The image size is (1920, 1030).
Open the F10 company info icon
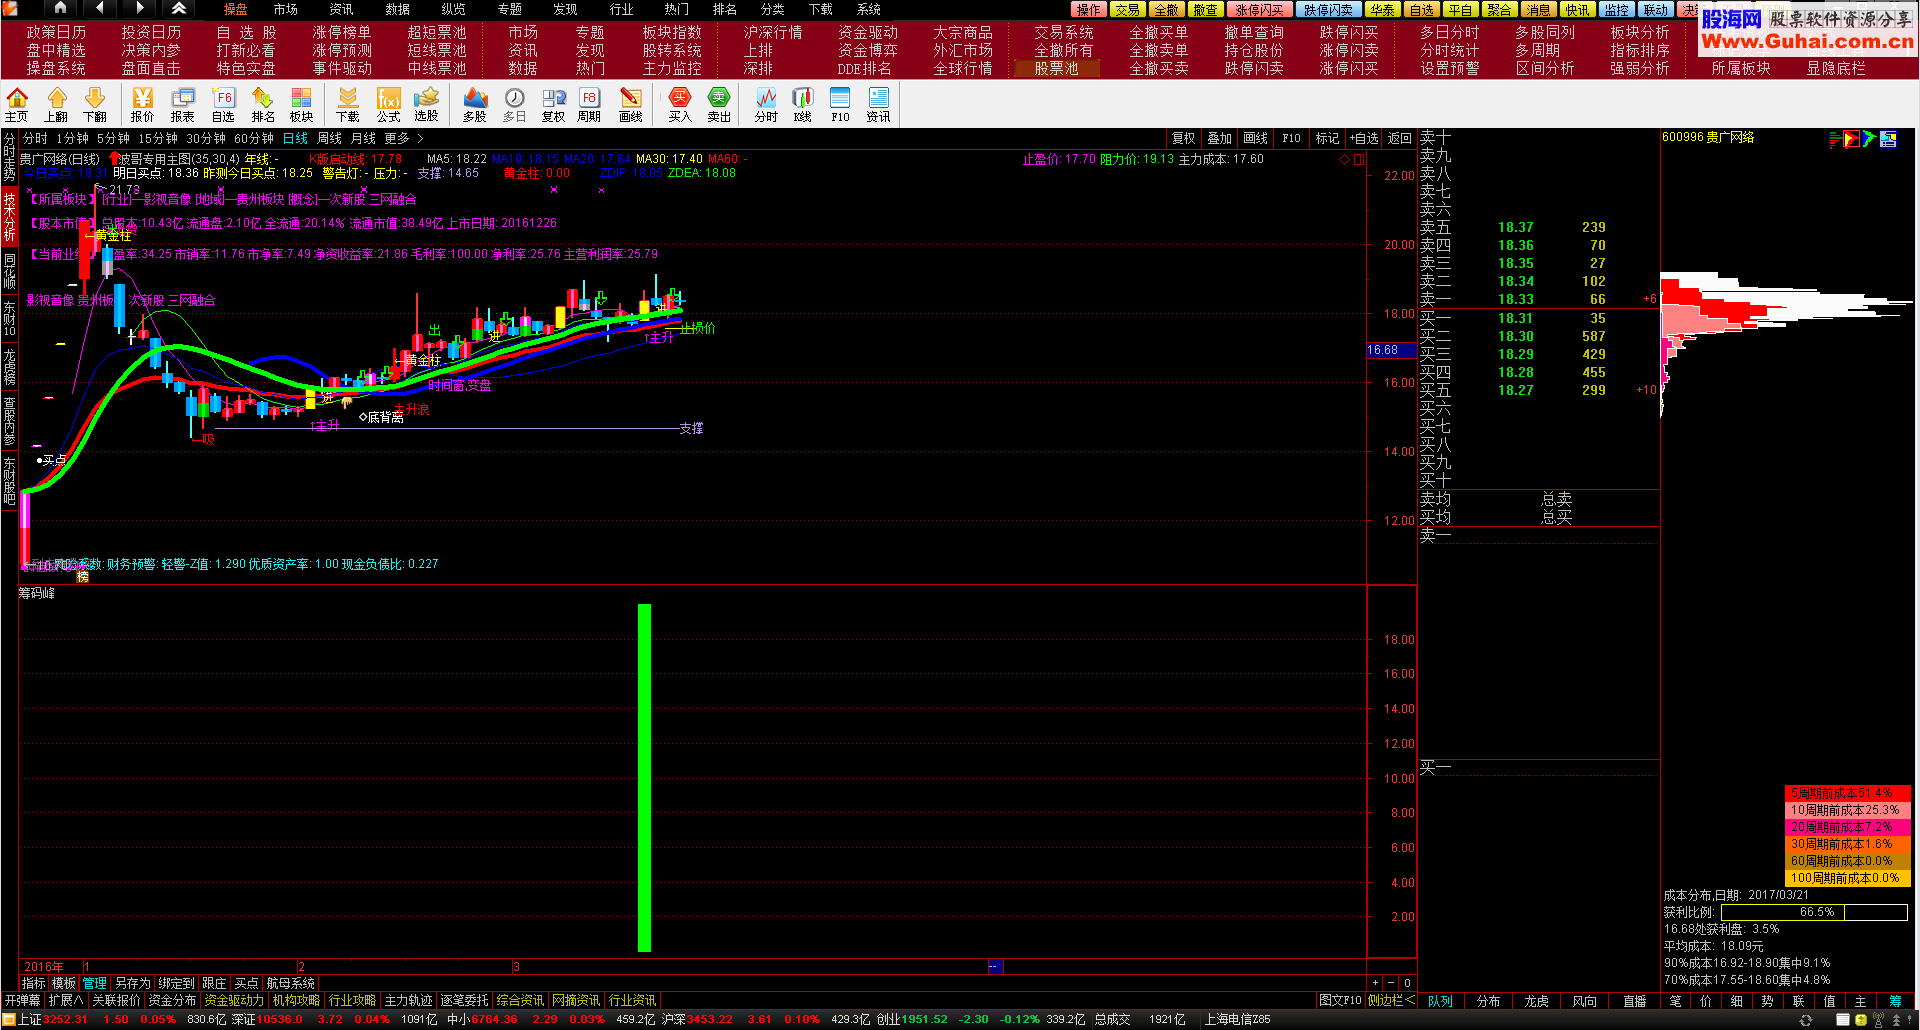pos(840,104)
